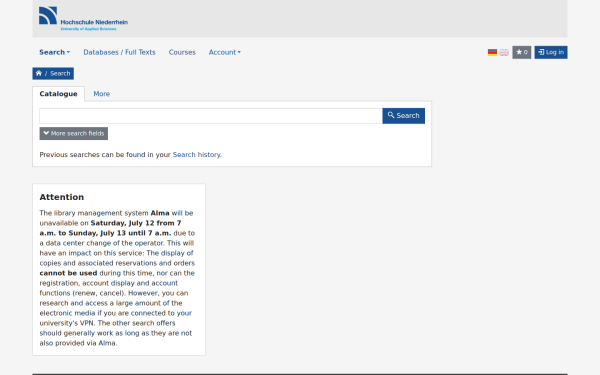Switch to the More tab
The width and height of the screenshot is (600, 375).
tap(101, 94)
